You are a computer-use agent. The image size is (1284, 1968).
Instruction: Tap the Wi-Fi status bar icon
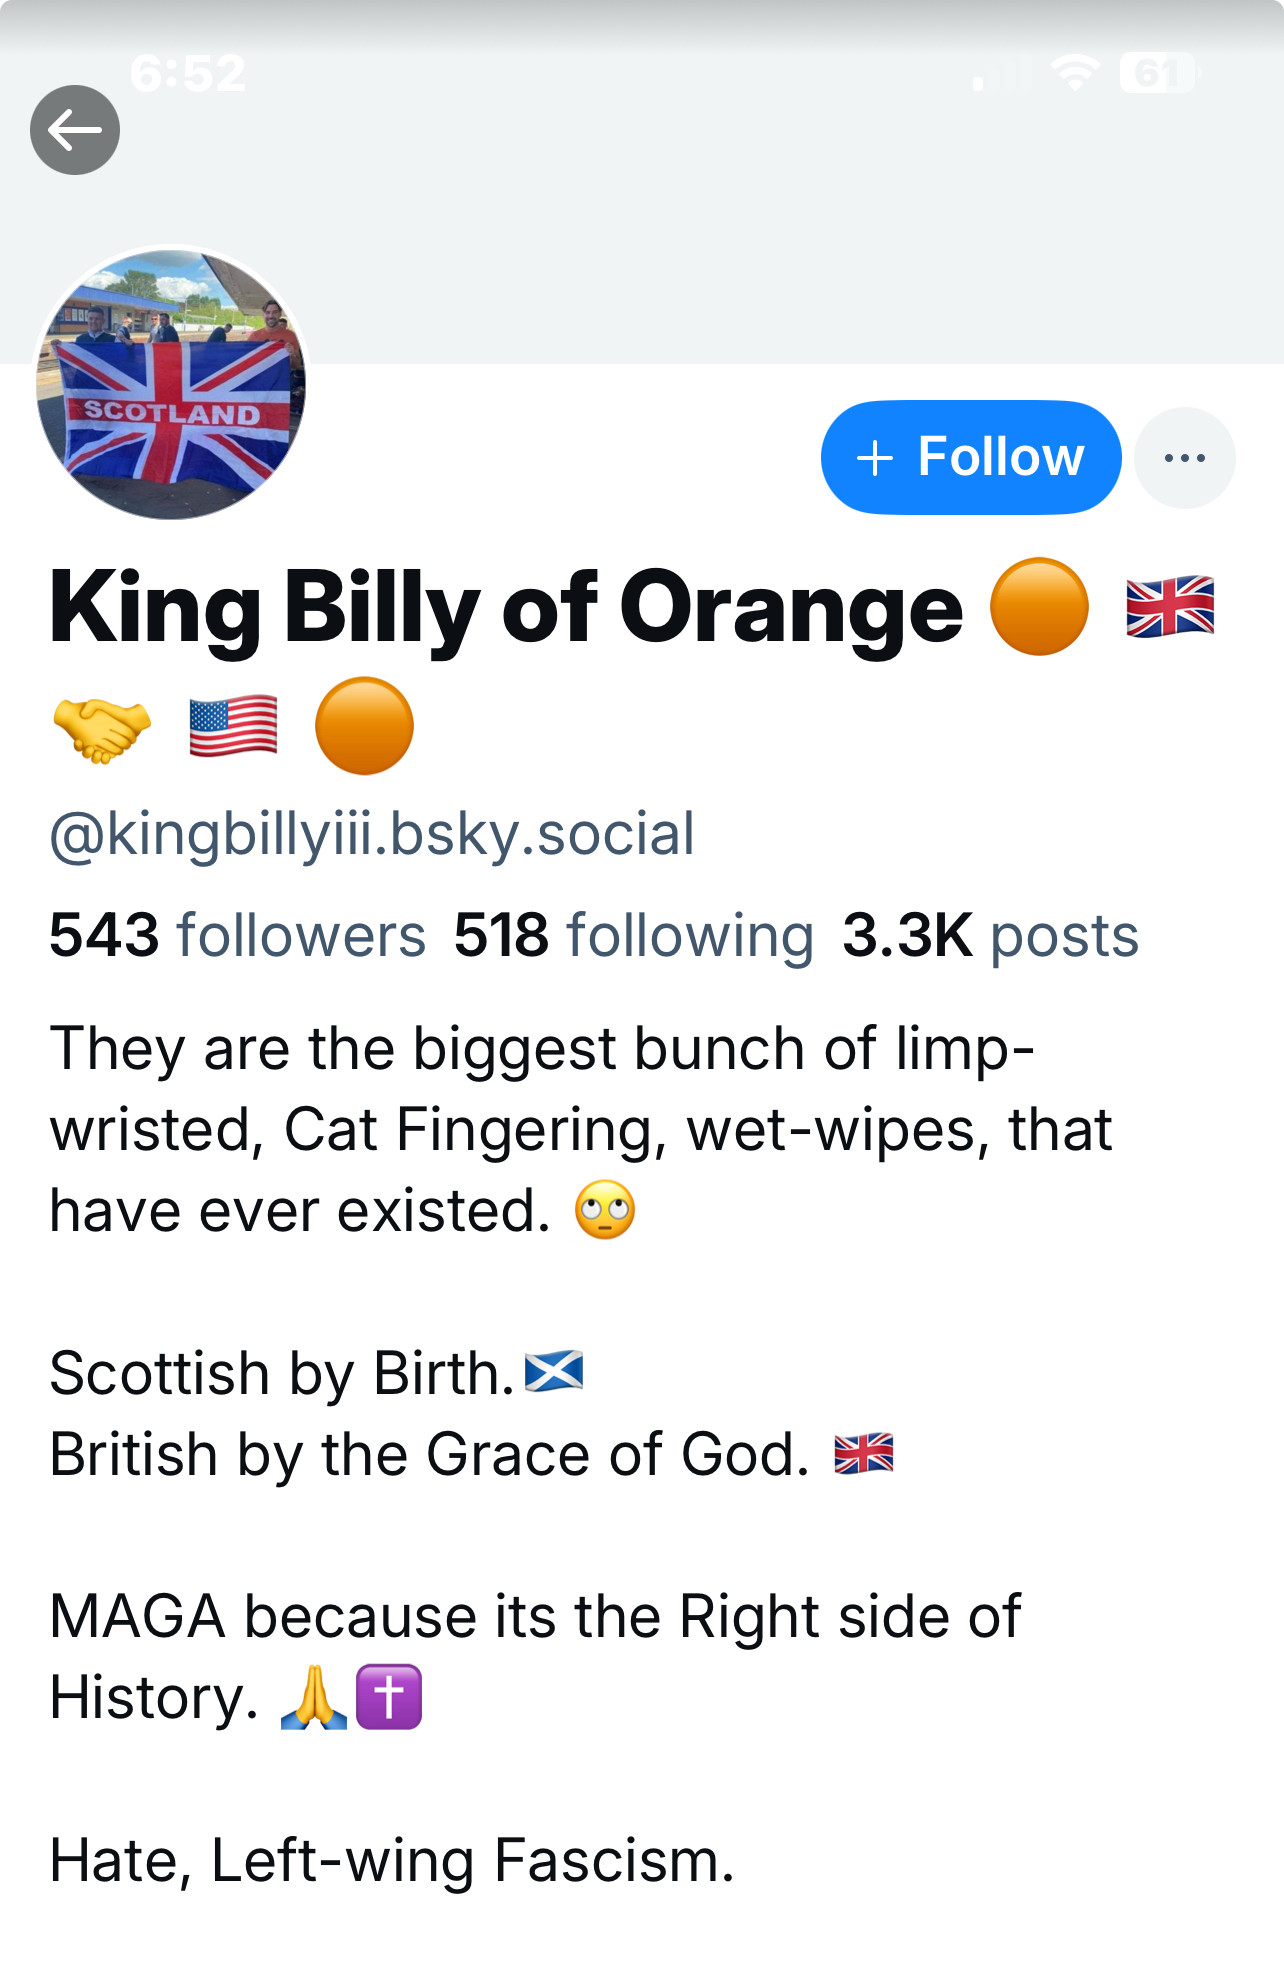(1075, 73)
